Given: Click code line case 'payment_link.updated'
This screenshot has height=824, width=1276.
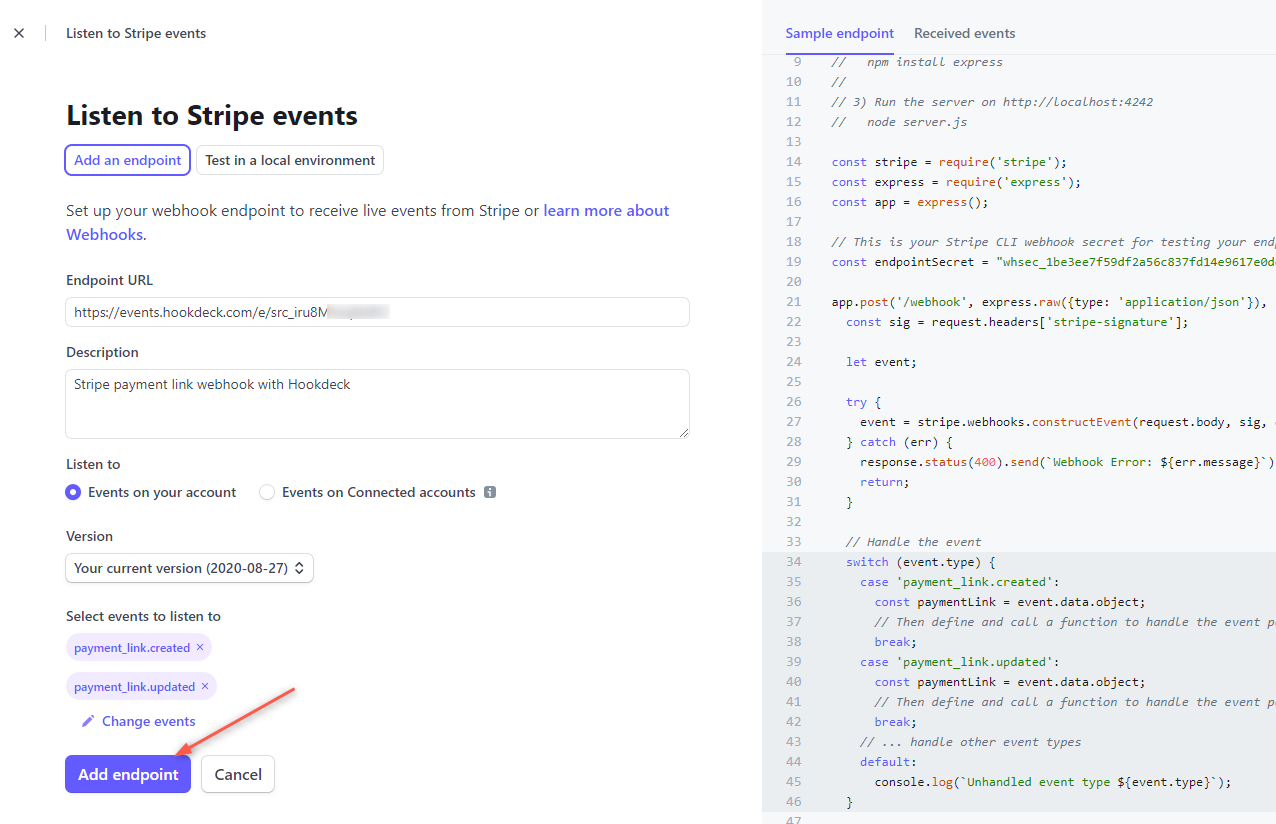Looking at the screenshot, I should click(959, 662).
